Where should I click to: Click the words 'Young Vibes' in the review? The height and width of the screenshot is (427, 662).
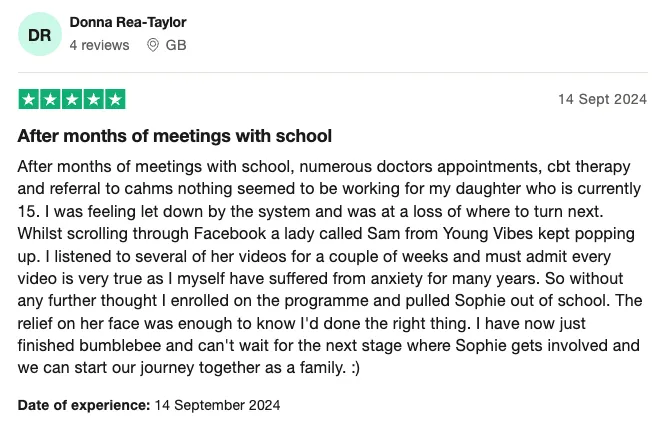click(x=488, y=234)
